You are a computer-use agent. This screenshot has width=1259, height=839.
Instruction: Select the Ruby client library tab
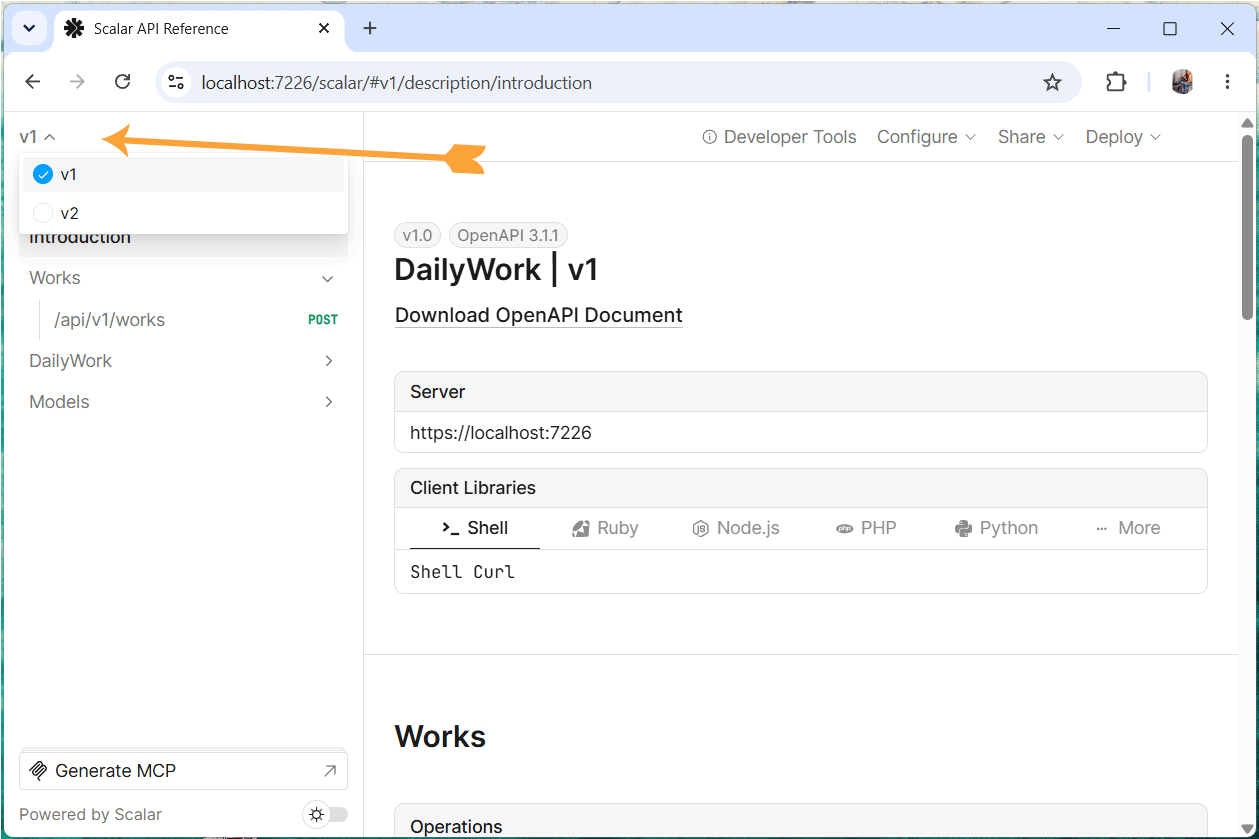pyautogui.click(x=605, y=528)
